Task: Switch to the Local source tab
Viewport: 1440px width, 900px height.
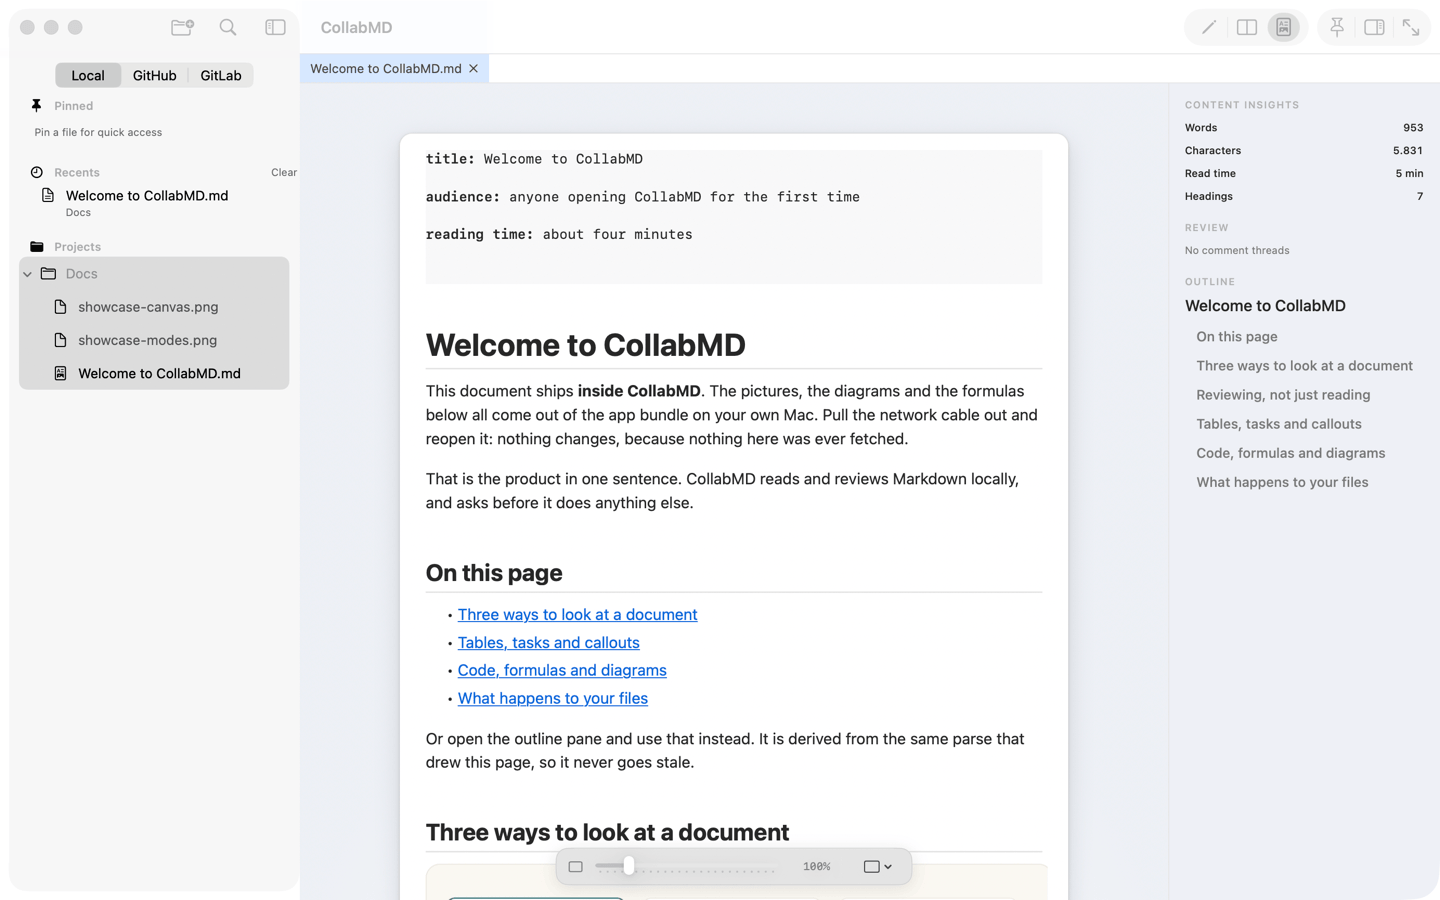Action: [88, 75]
